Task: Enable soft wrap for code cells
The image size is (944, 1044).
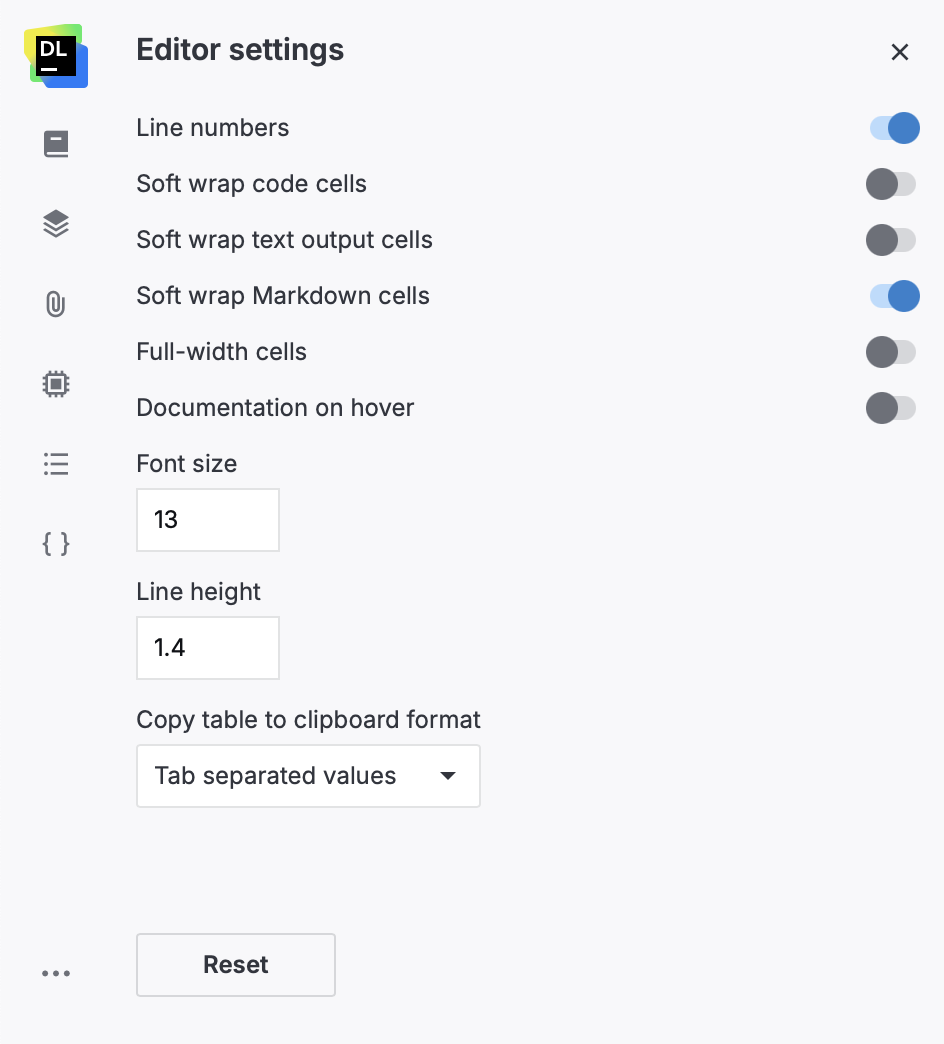Action: click(x=892, y=184)
